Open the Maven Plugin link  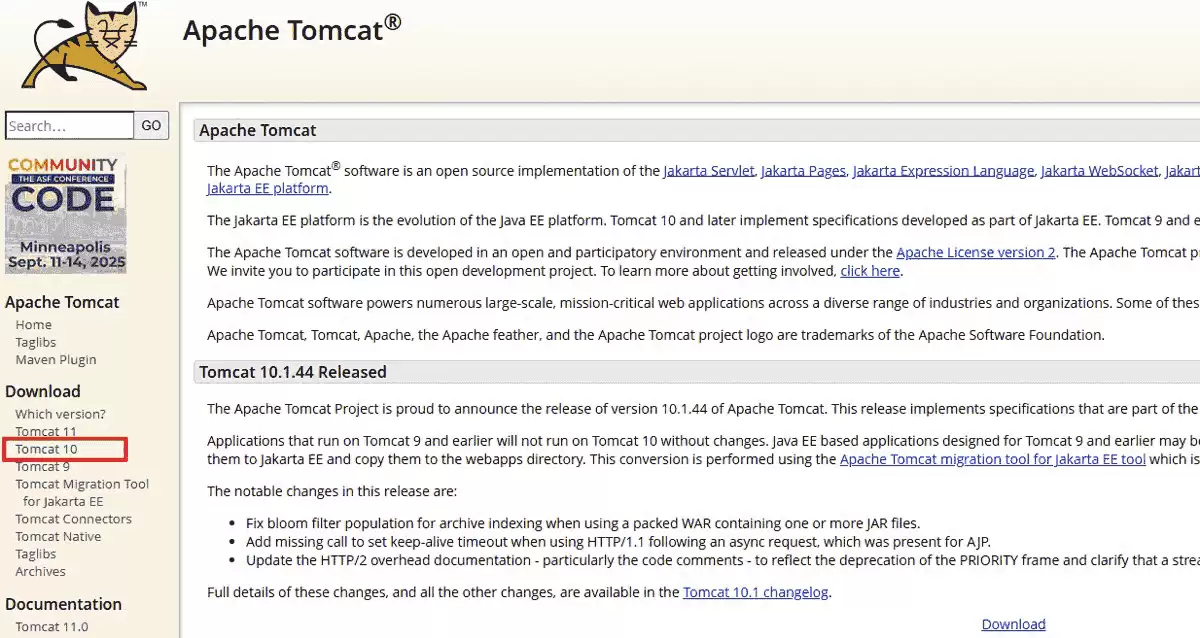pyautogui.click(x=56, y=359)
